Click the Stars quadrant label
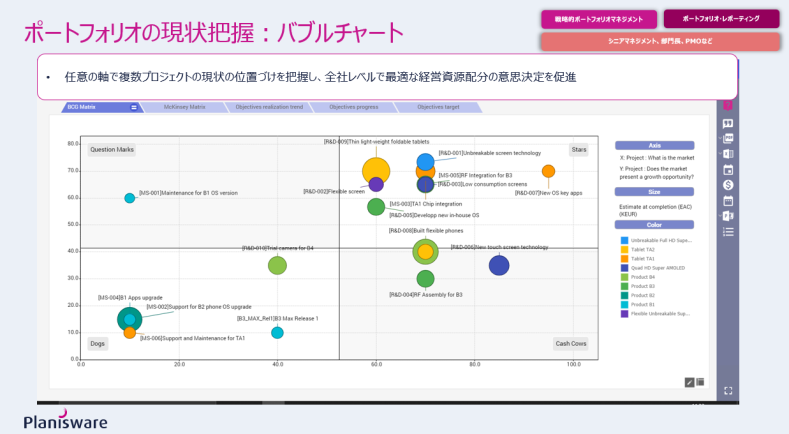Screen dimensions: 789x434 (579, 150)
